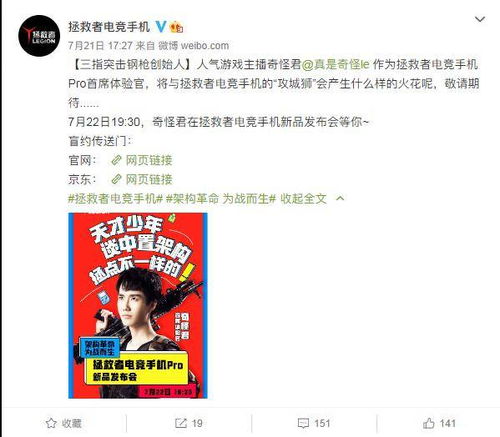
Task: Click the membership badge icon next to username
Action: pos(176,27)
